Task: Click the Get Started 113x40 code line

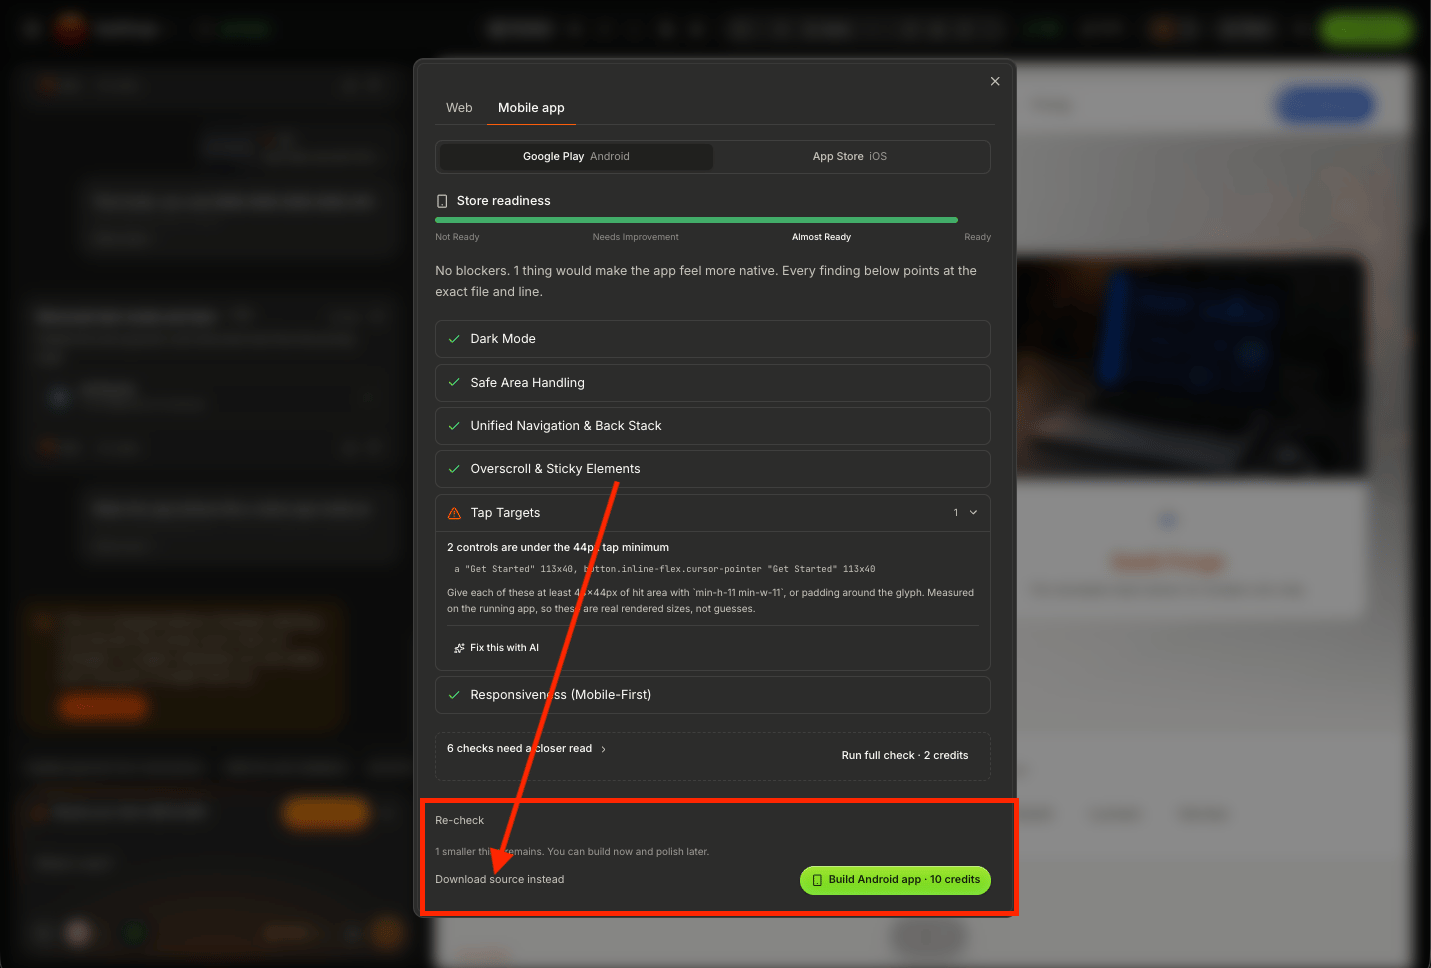Action: pyautogui.click(x=665, y=569)
